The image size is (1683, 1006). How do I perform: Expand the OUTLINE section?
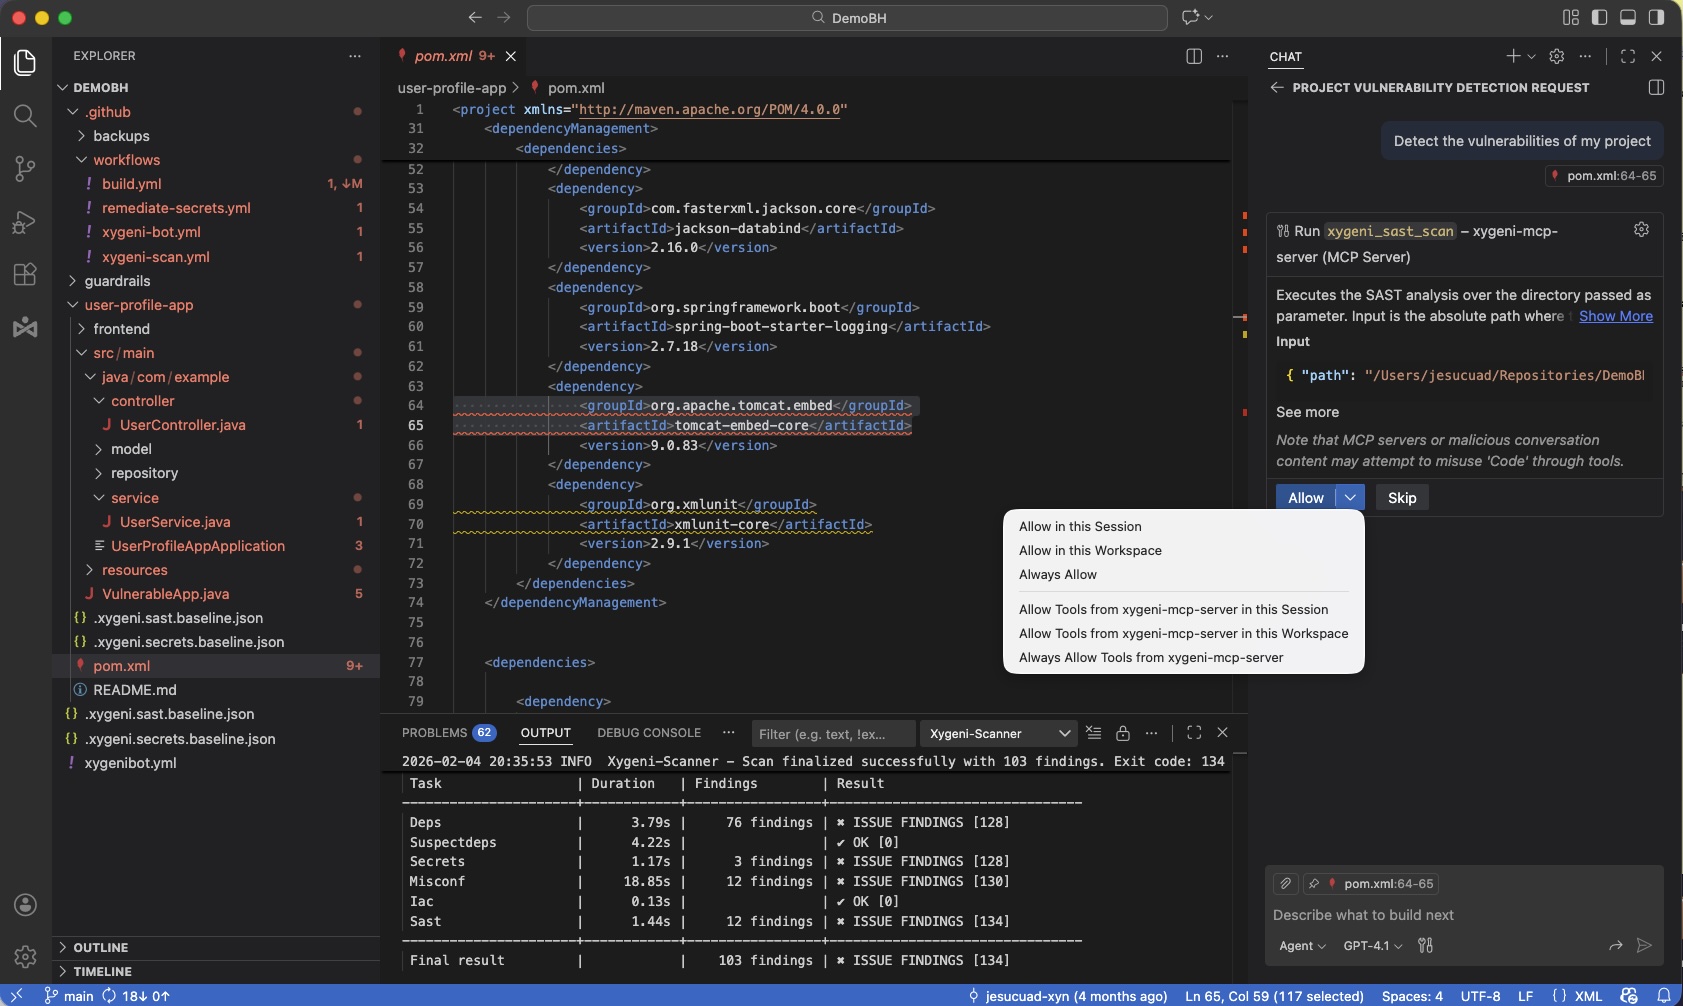[100, 947]
